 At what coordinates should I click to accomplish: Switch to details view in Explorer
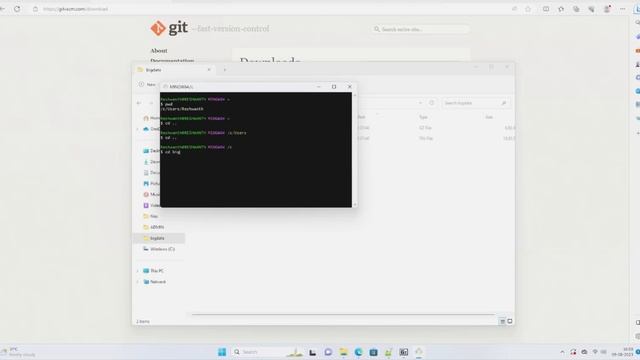tap(502, 321)
